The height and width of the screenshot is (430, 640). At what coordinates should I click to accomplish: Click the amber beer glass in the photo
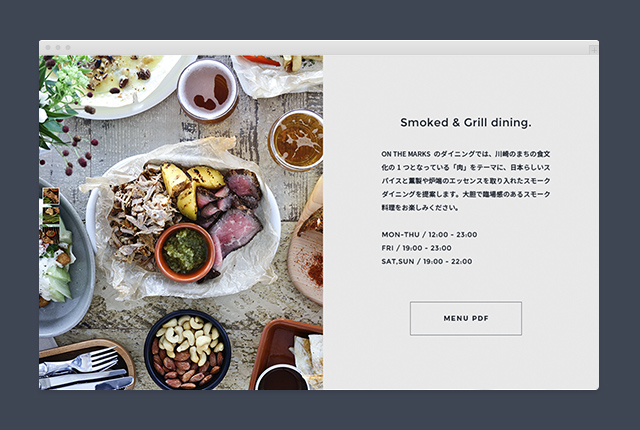click(x=297, y=140)
